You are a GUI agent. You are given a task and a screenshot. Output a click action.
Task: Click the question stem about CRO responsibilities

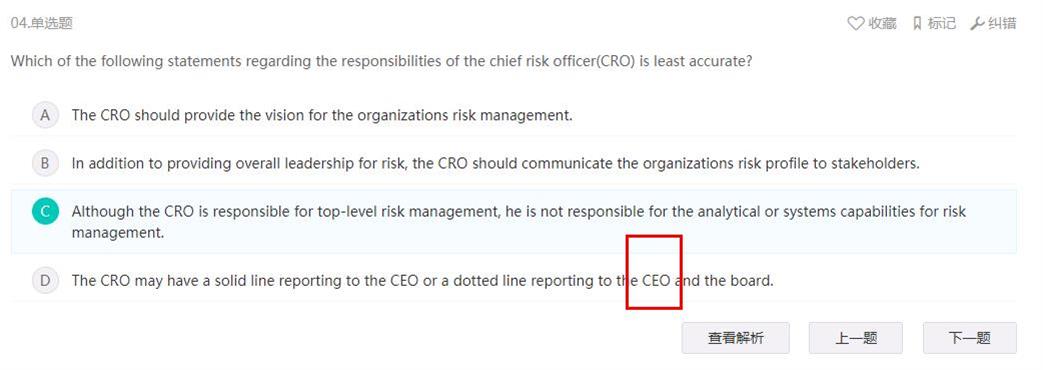381,61
